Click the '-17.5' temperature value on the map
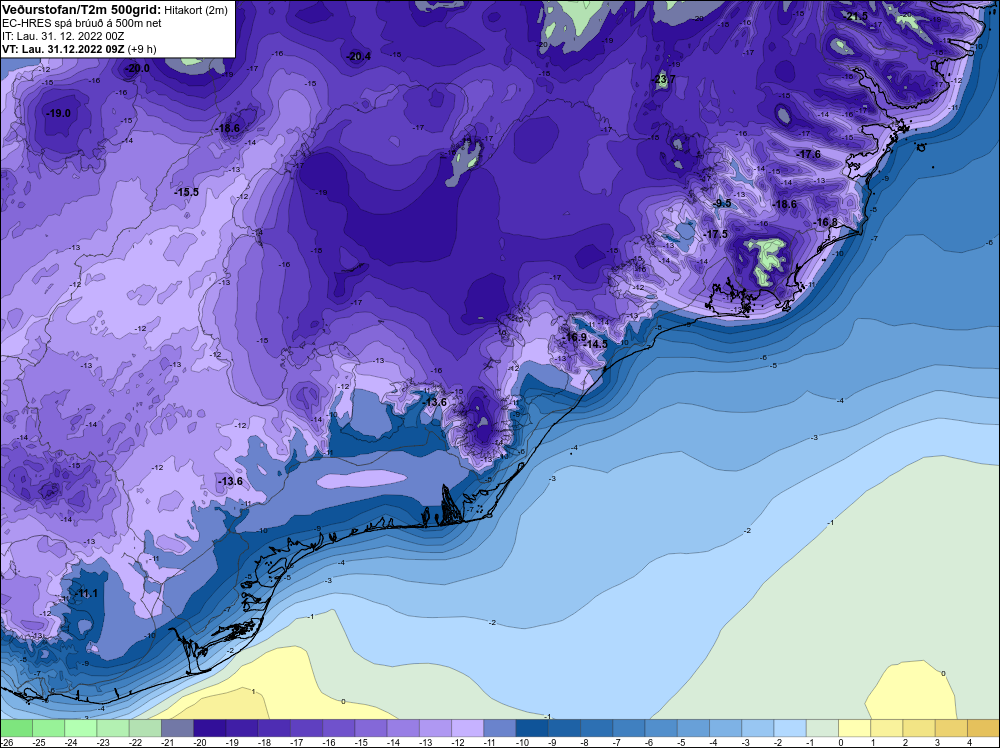Viewport: 1000px width, 748px height. pyautogui.click(x=716, y=235)
